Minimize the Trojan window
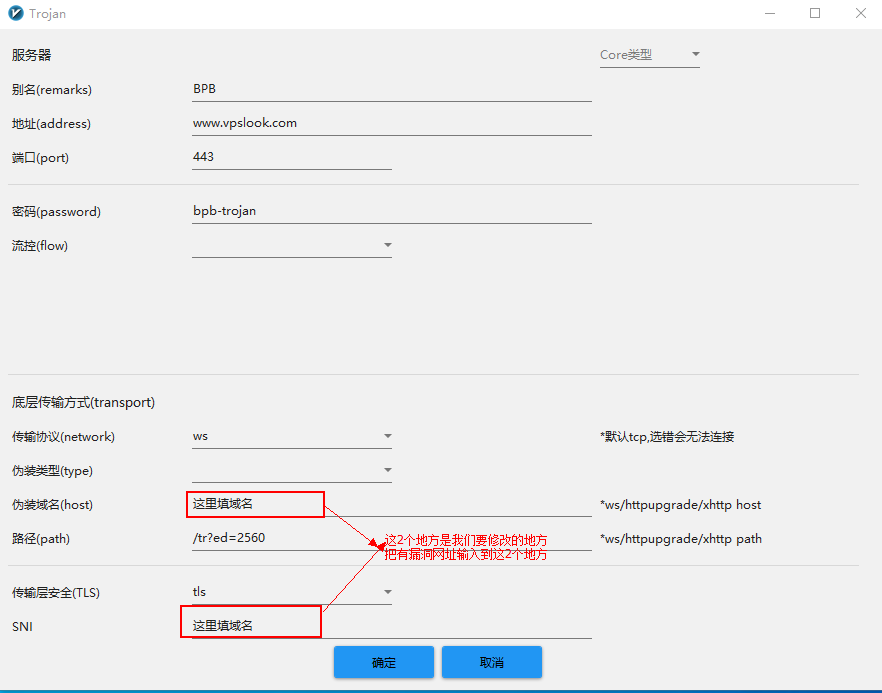 [769, 14]
